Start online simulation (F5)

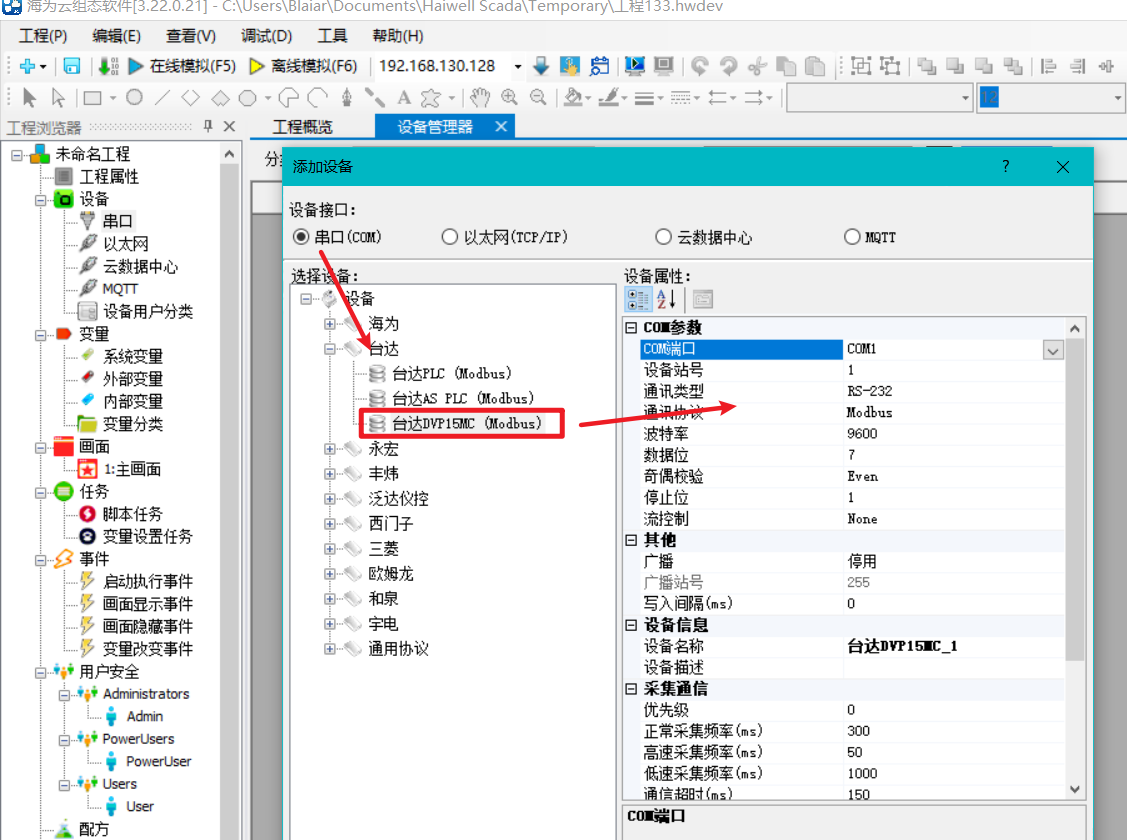[182, 66]
